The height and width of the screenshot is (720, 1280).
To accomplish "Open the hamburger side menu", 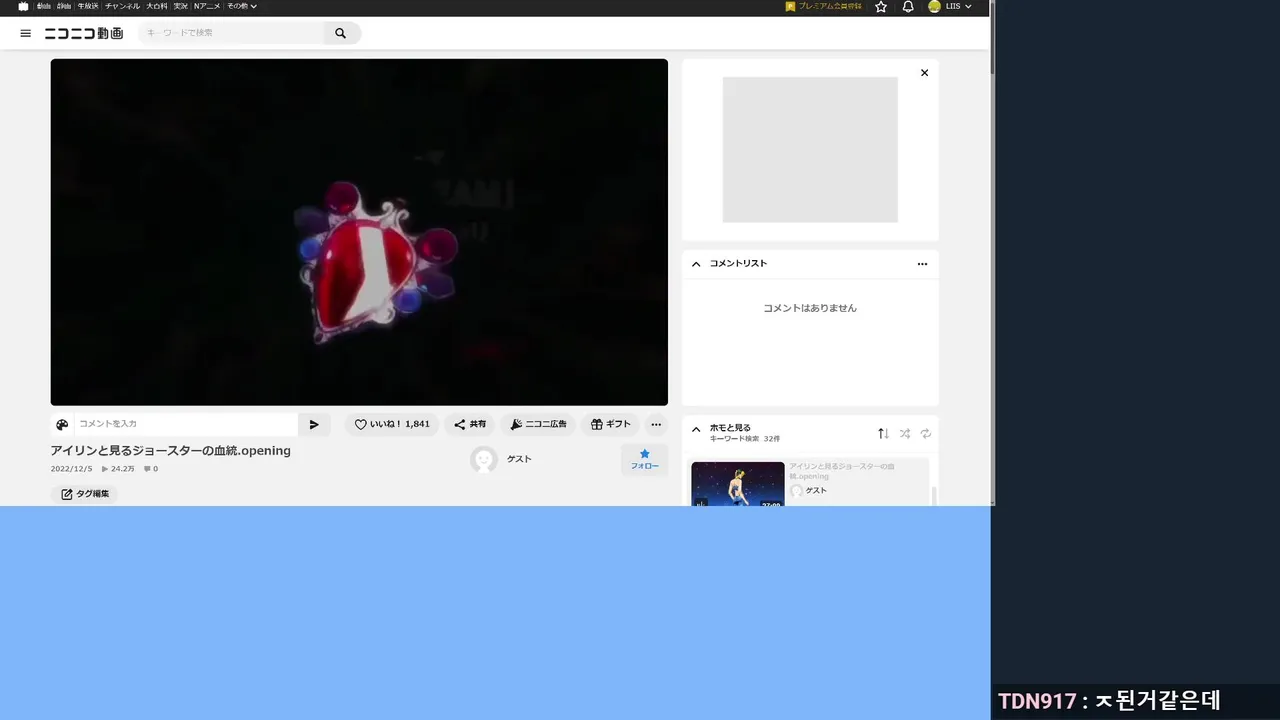I will pos(26,33).
